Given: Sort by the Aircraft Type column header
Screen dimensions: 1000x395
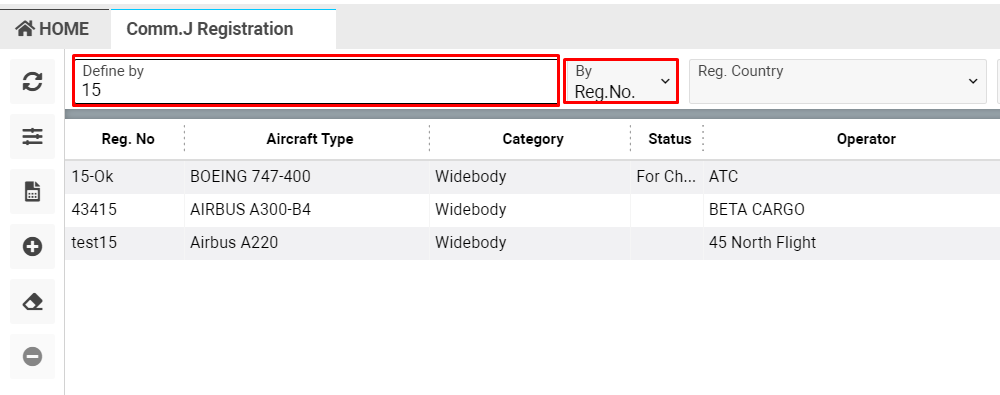Looking at the screenshot, I should [310, 139].
